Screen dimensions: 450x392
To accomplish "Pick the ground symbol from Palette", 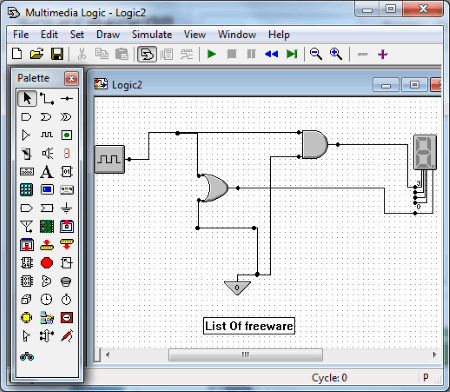I will pyautogui.click(x=67, y=208).
